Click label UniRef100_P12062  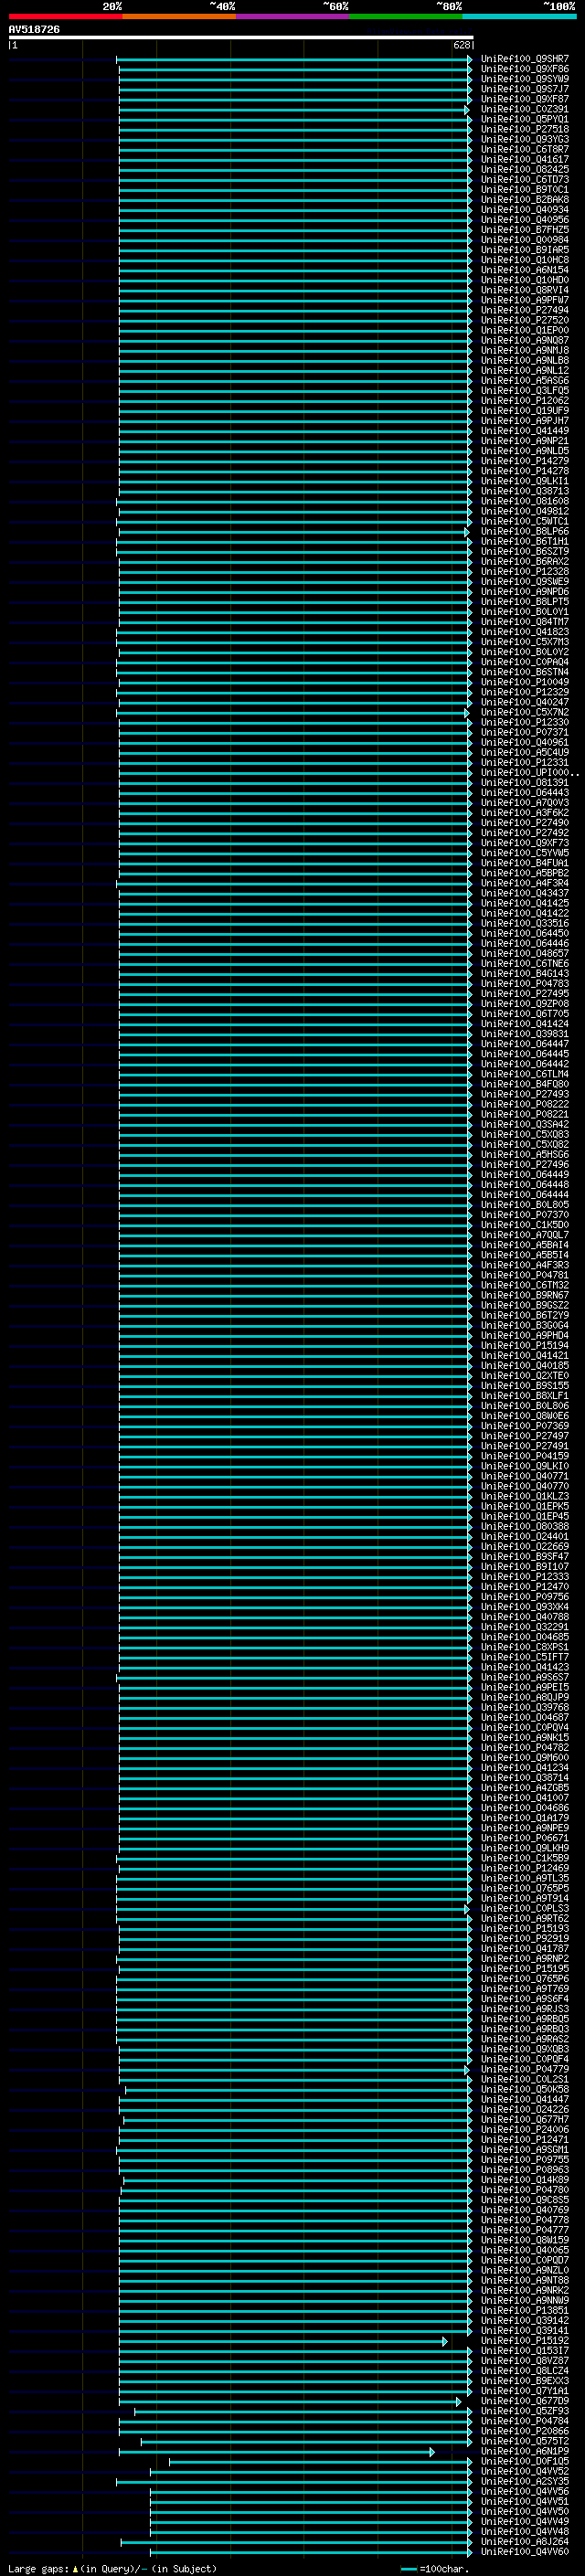(524, 401)
